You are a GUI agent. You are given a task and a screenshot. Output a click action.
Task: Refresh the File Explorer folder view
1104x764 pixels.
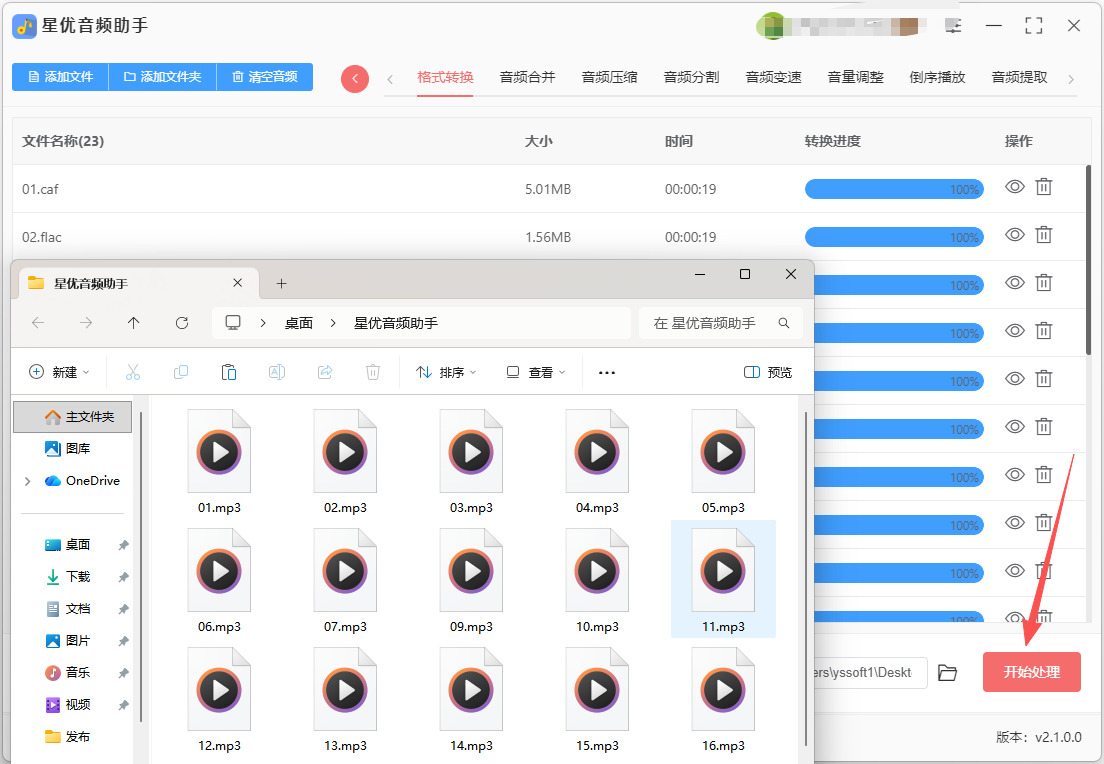point(182,322)
